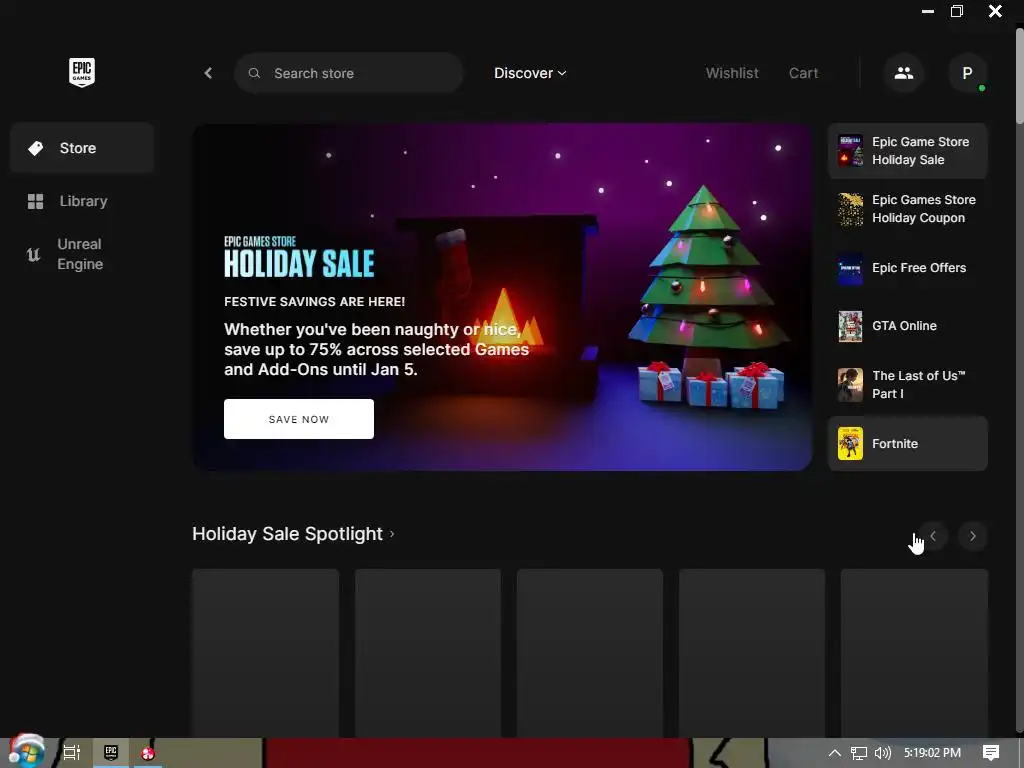The width and height of the screenshot is (1024, 768).
Task: Click the vertical scrollbar thumb
Action: [1019, 74]
